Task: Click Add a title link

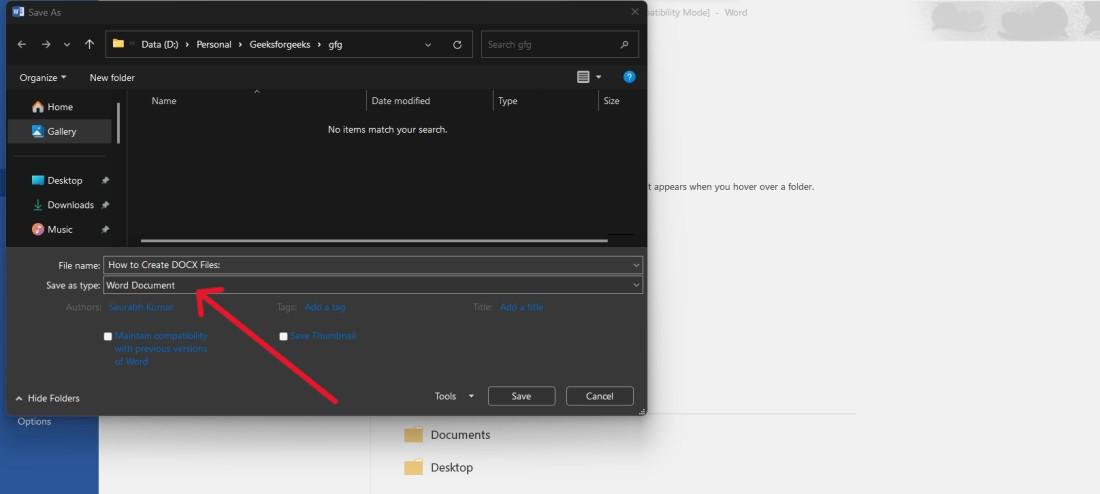Action: click(521, 307)
